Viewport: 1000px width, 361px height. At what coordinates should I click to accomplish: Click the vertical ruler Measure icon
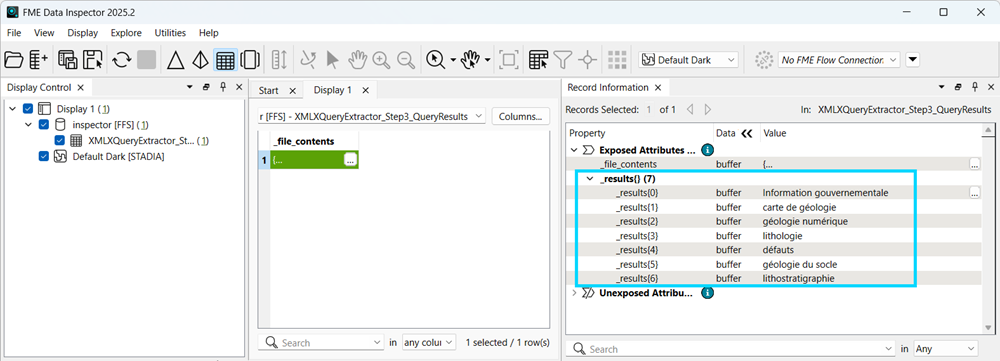pyautogui.click(x=279, y=60)
